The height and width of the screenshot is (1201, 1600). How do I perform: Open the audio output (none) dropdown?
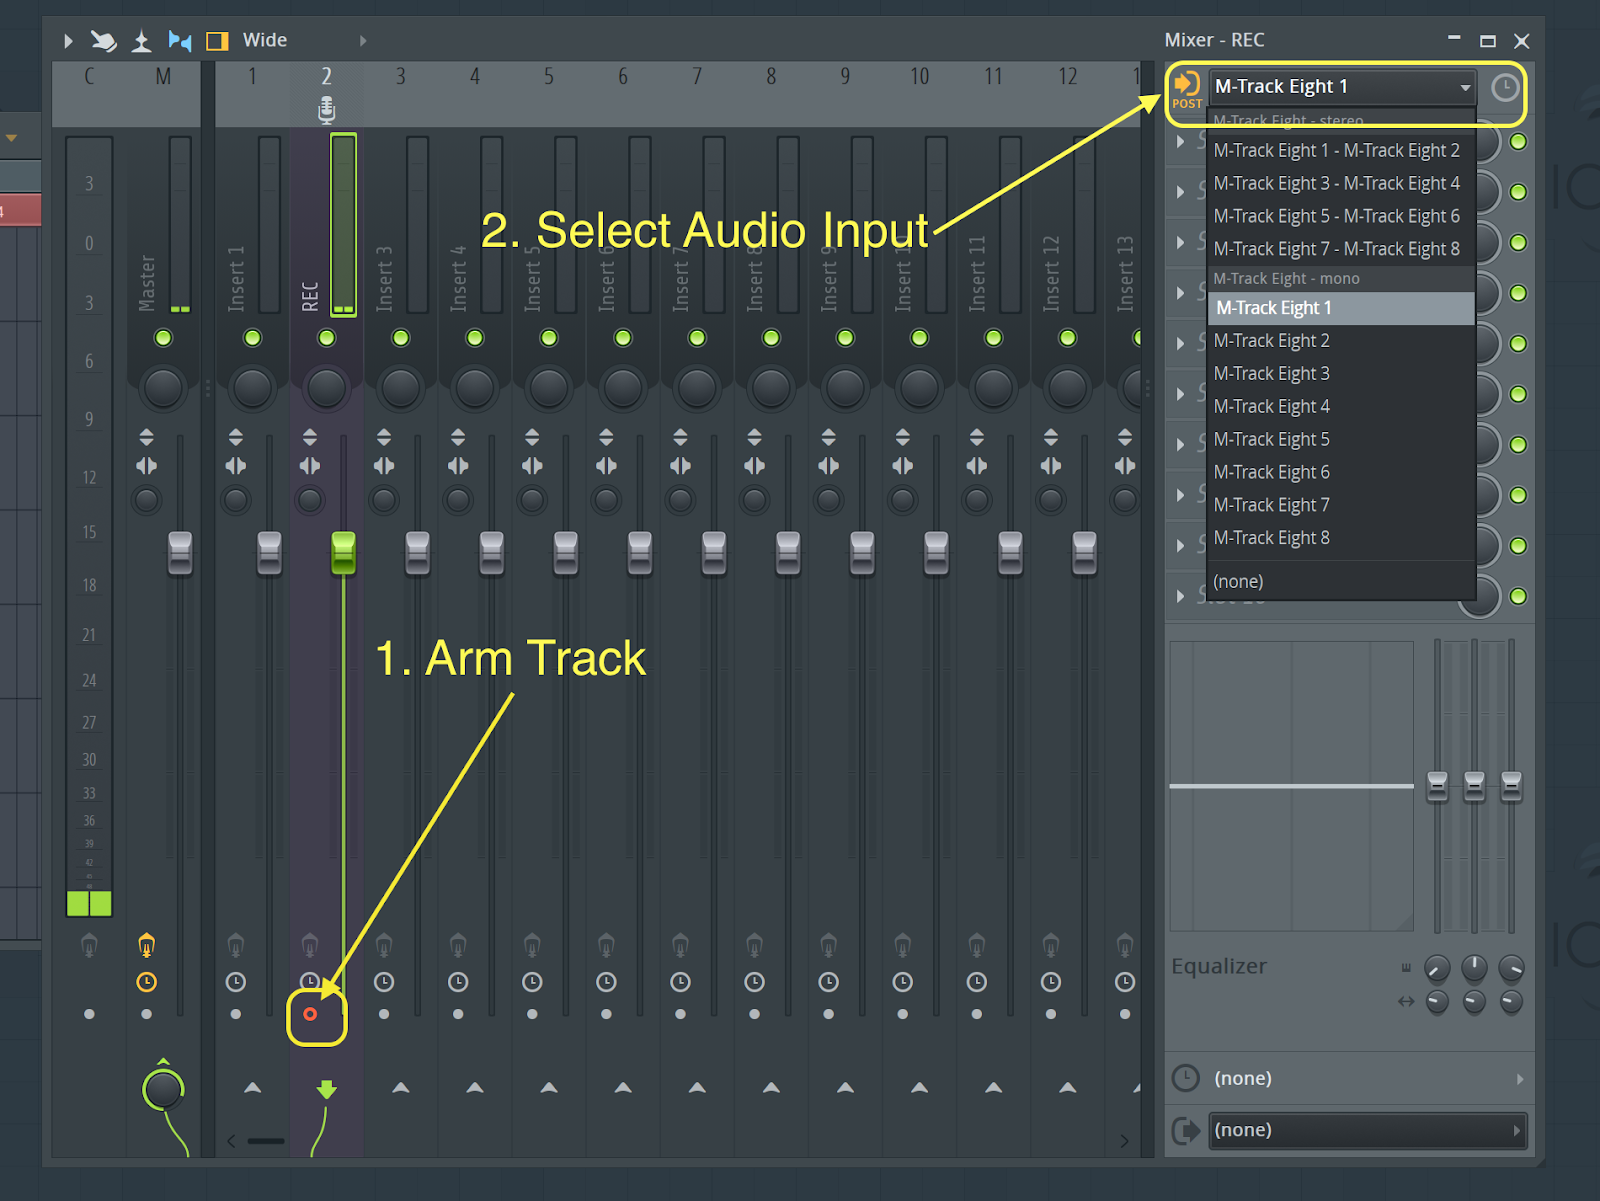[1367, 1130]
